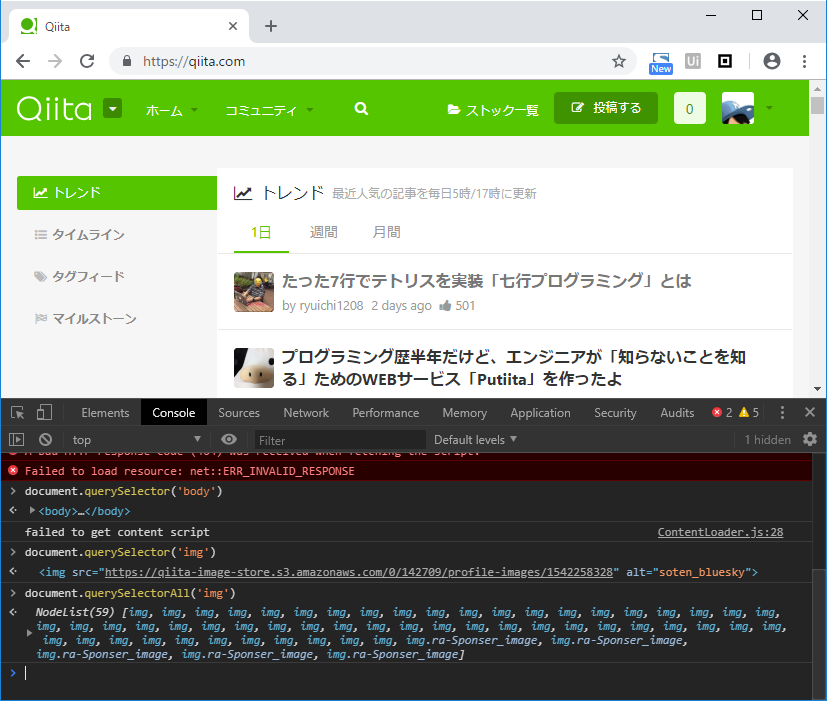Screen dimensions: 827x701
Task: Click the red error count indicator
Action: pos(722,412)
